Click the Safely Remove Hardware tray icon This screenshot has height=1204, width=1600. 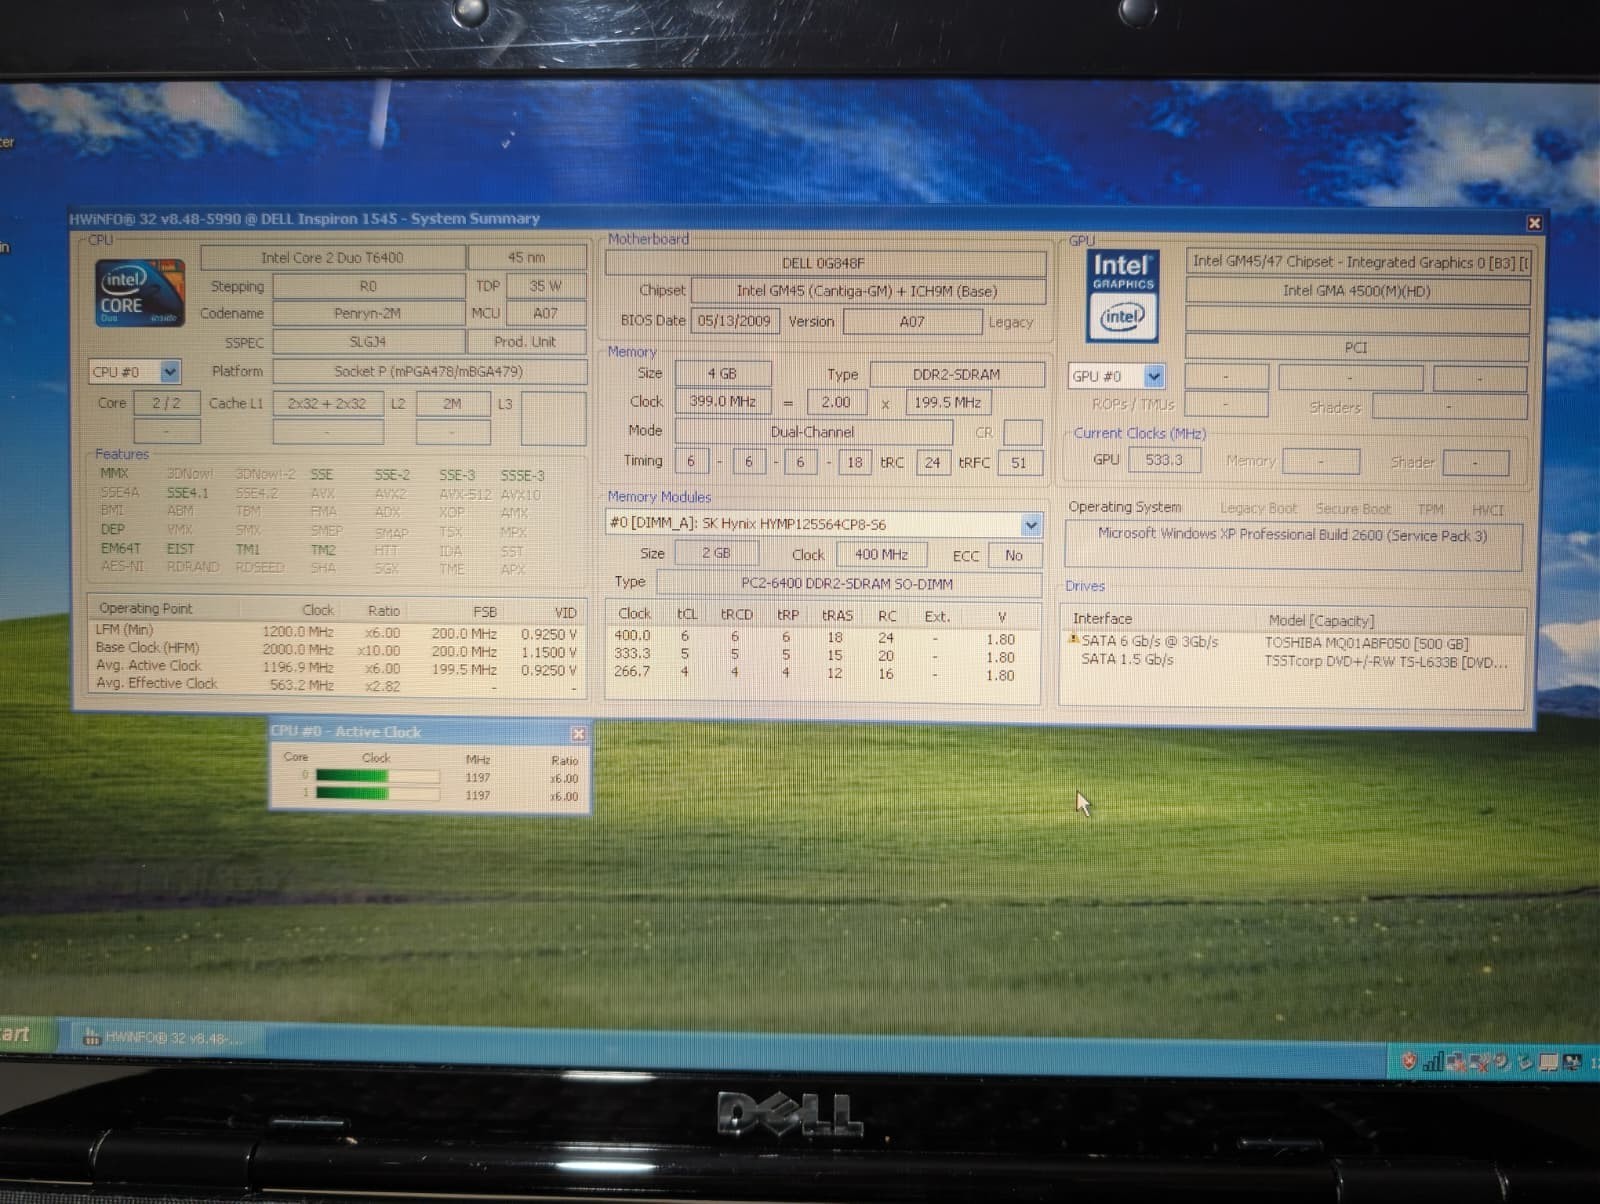point(1525,1062)
